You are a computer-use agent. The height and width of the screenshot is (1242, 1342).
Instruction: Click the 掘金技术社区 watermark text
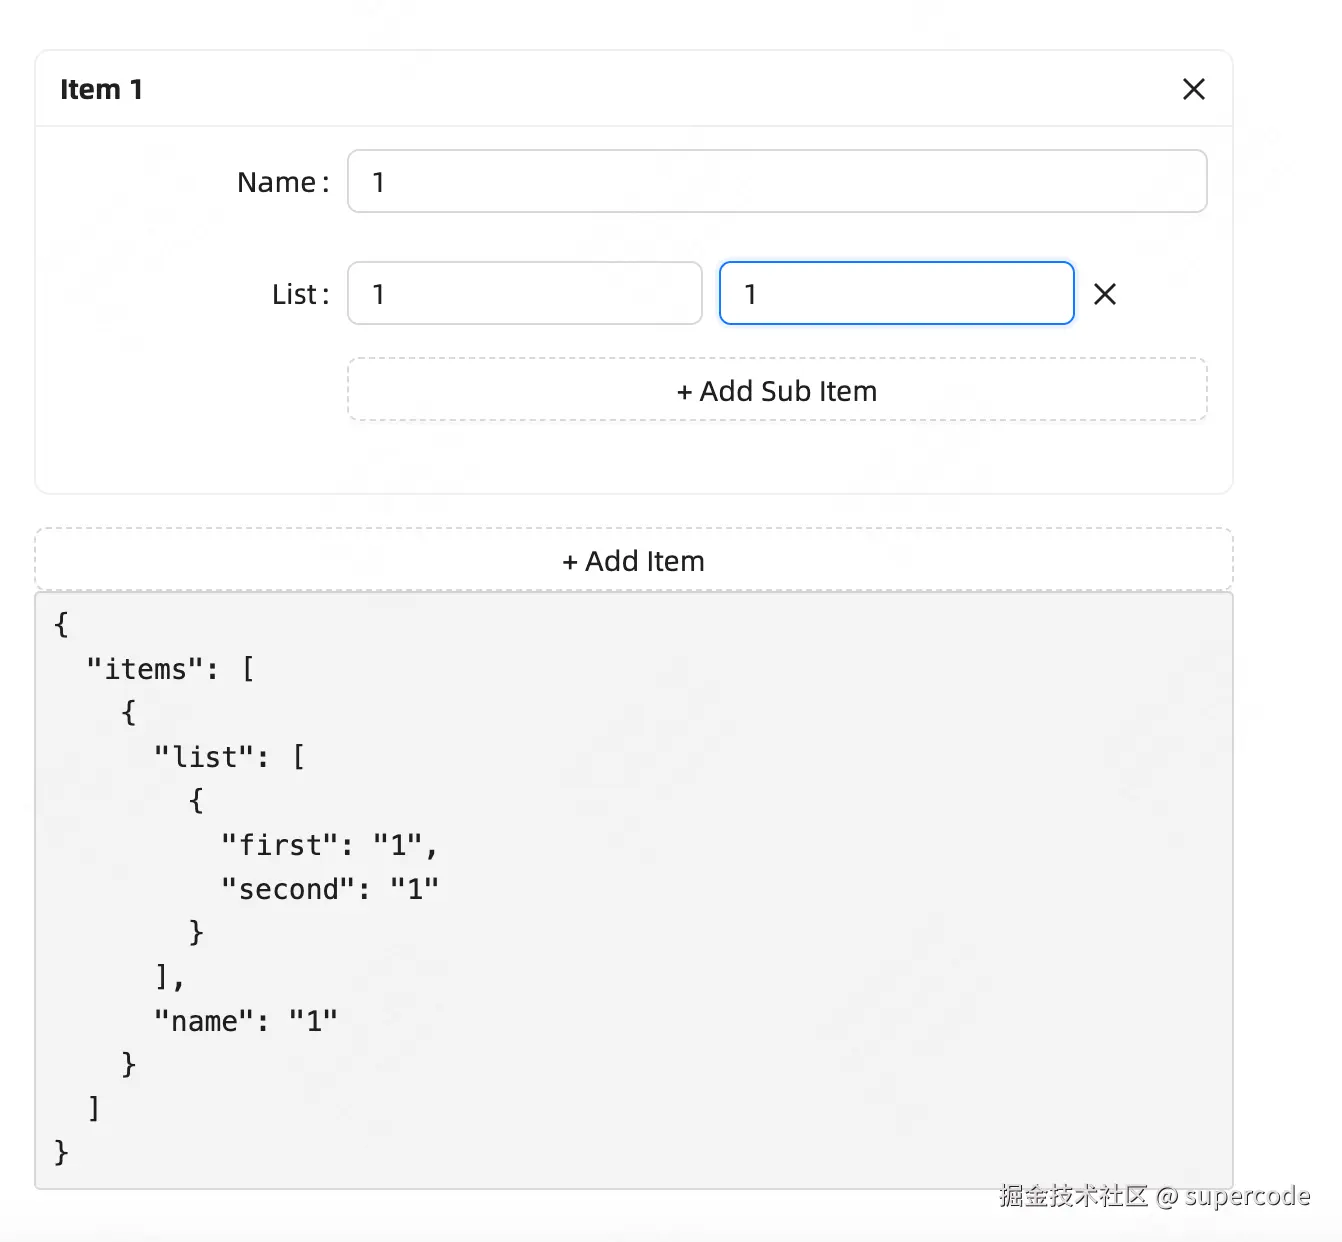click(x=1073, y=1196)
